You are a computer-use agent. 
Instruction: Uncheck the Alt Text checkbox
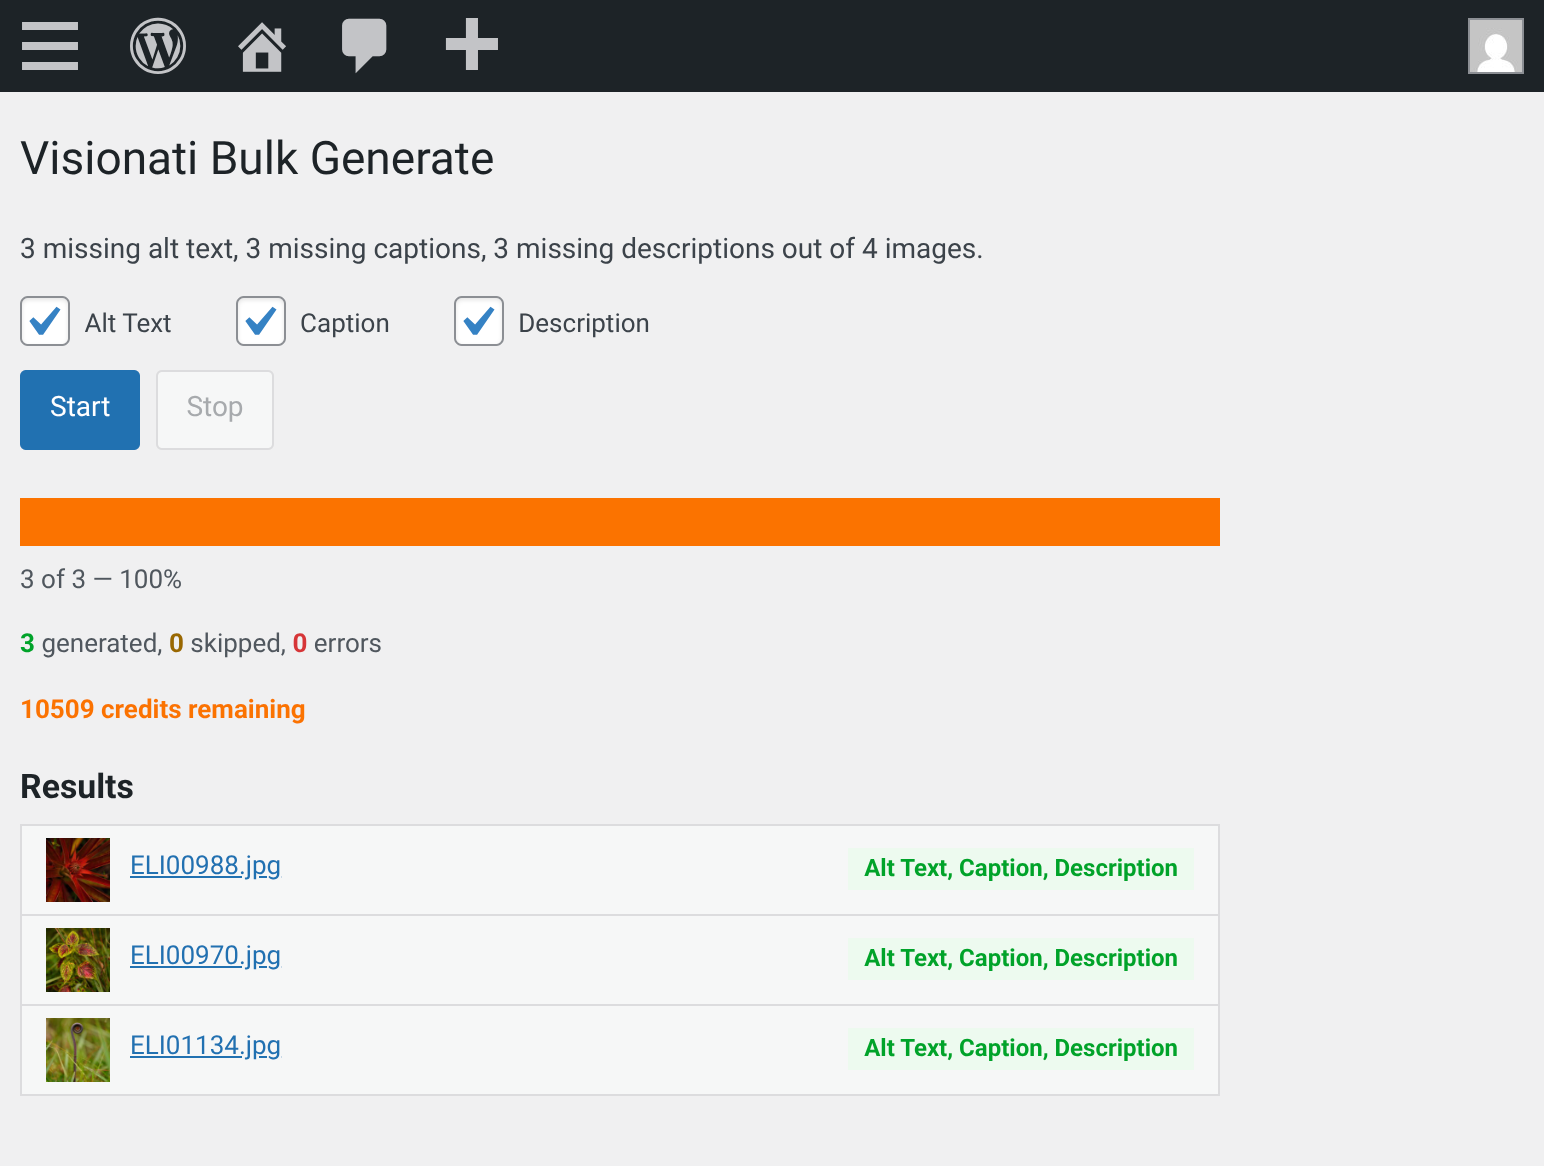coord(44,322)
